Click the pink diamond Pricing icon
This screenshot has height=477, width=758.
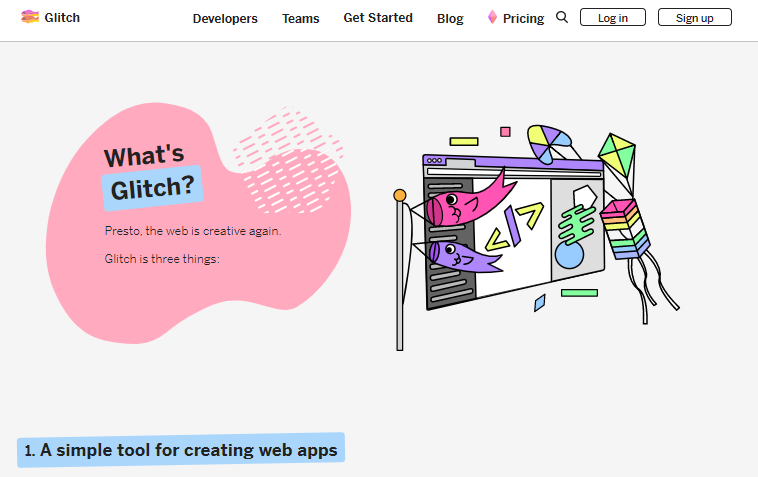[492, 17]
